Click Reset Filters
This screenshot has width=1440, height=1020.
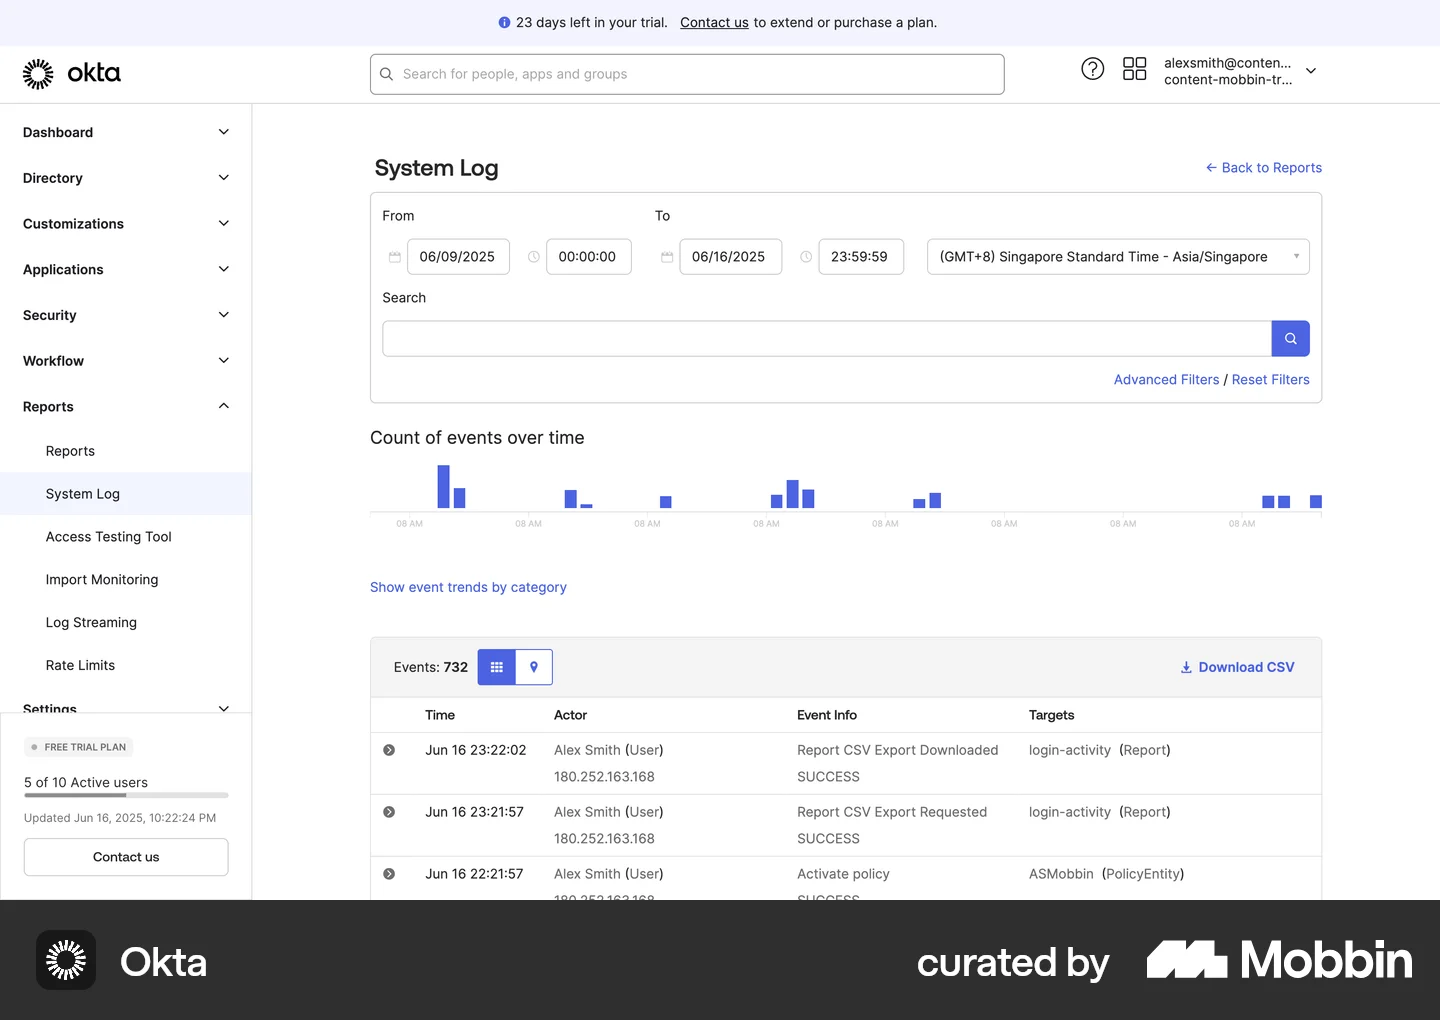[1270, 380]
